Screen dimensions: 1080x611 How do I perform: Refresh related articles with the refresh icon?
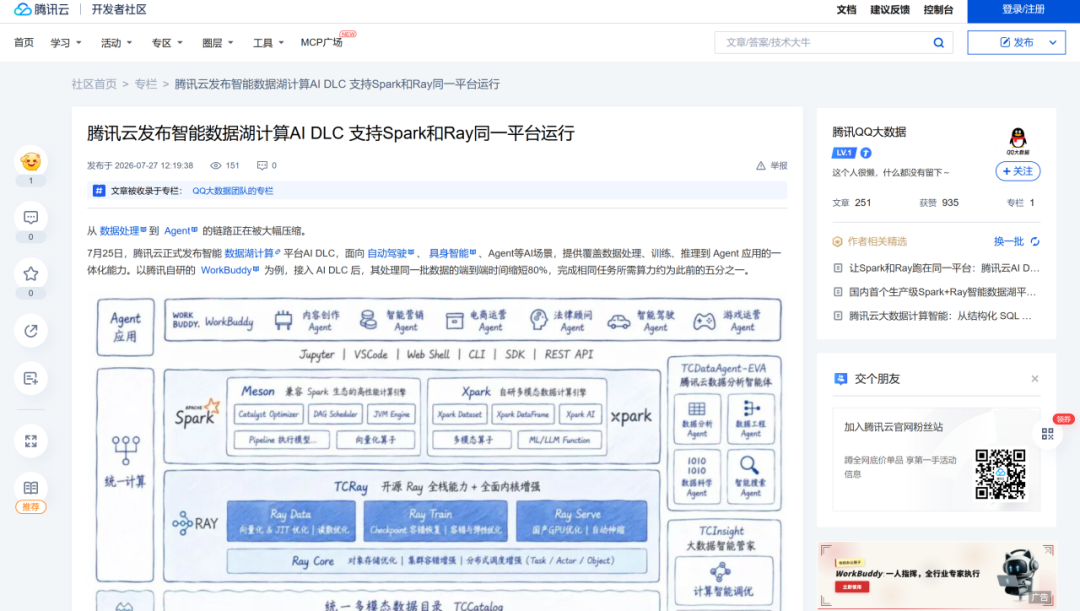point(1035,242)
